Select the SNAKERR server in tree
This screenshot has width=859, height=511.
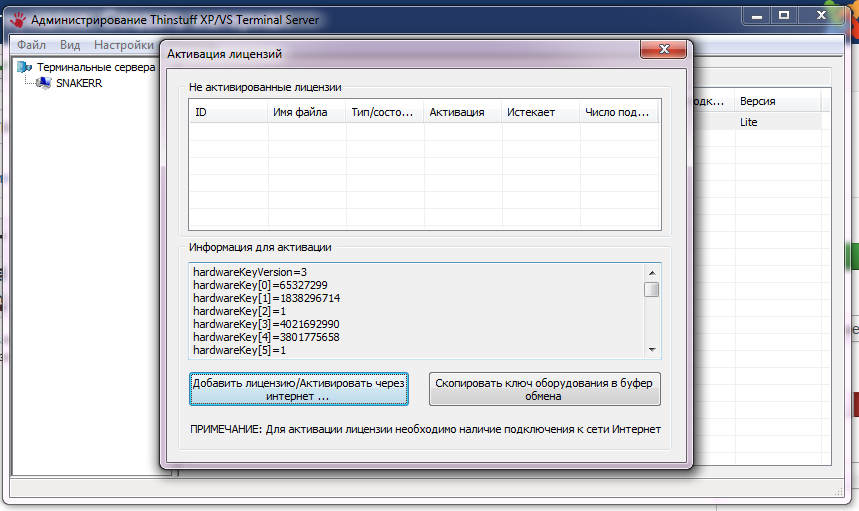coord(79,83)
